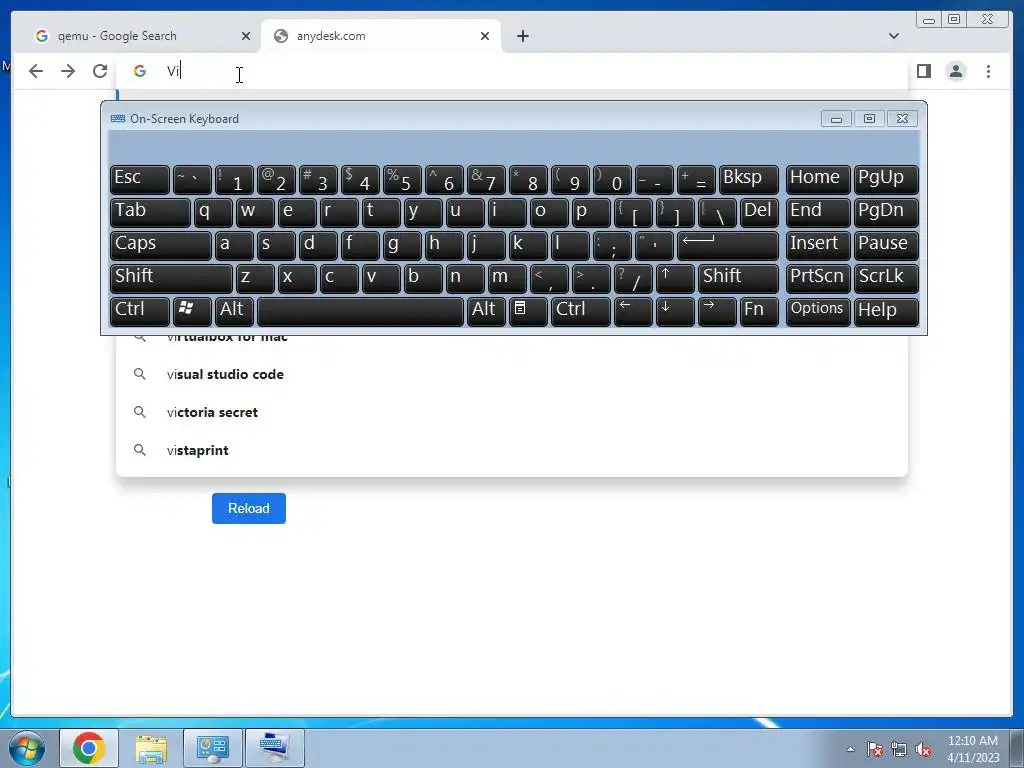1024x768 pixels.
Task: Close the qemu Google Search tab
Action: pyautogui.click(x=246, y=36)
